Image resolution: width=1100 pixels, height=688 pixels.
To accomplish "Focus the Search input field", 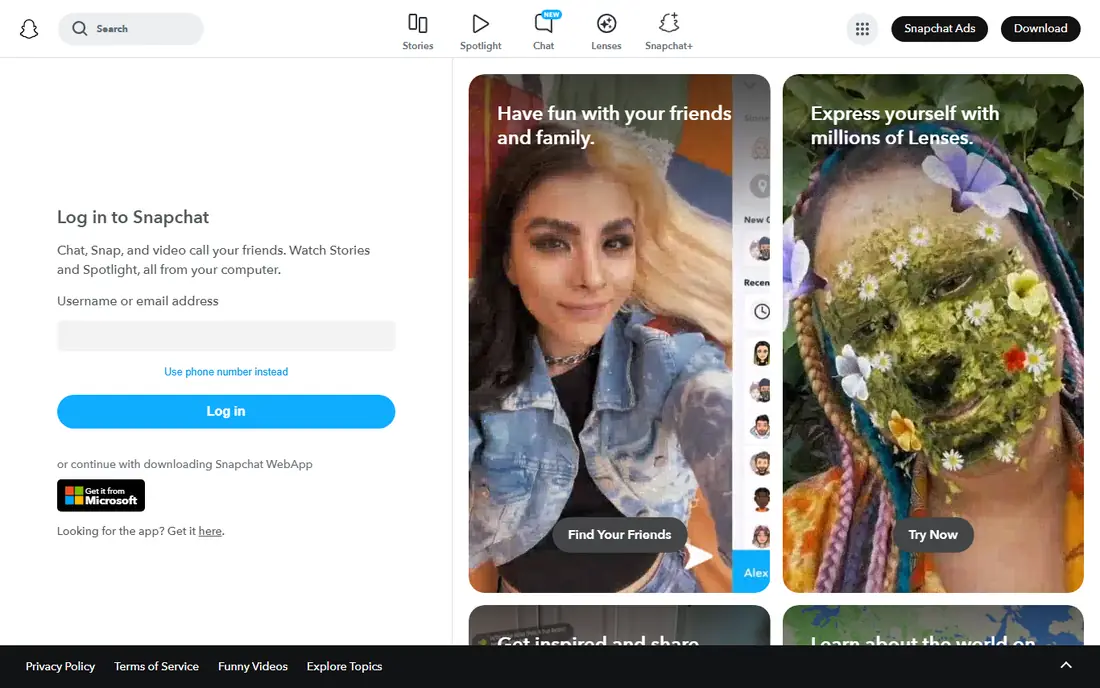I will (130, 29).
